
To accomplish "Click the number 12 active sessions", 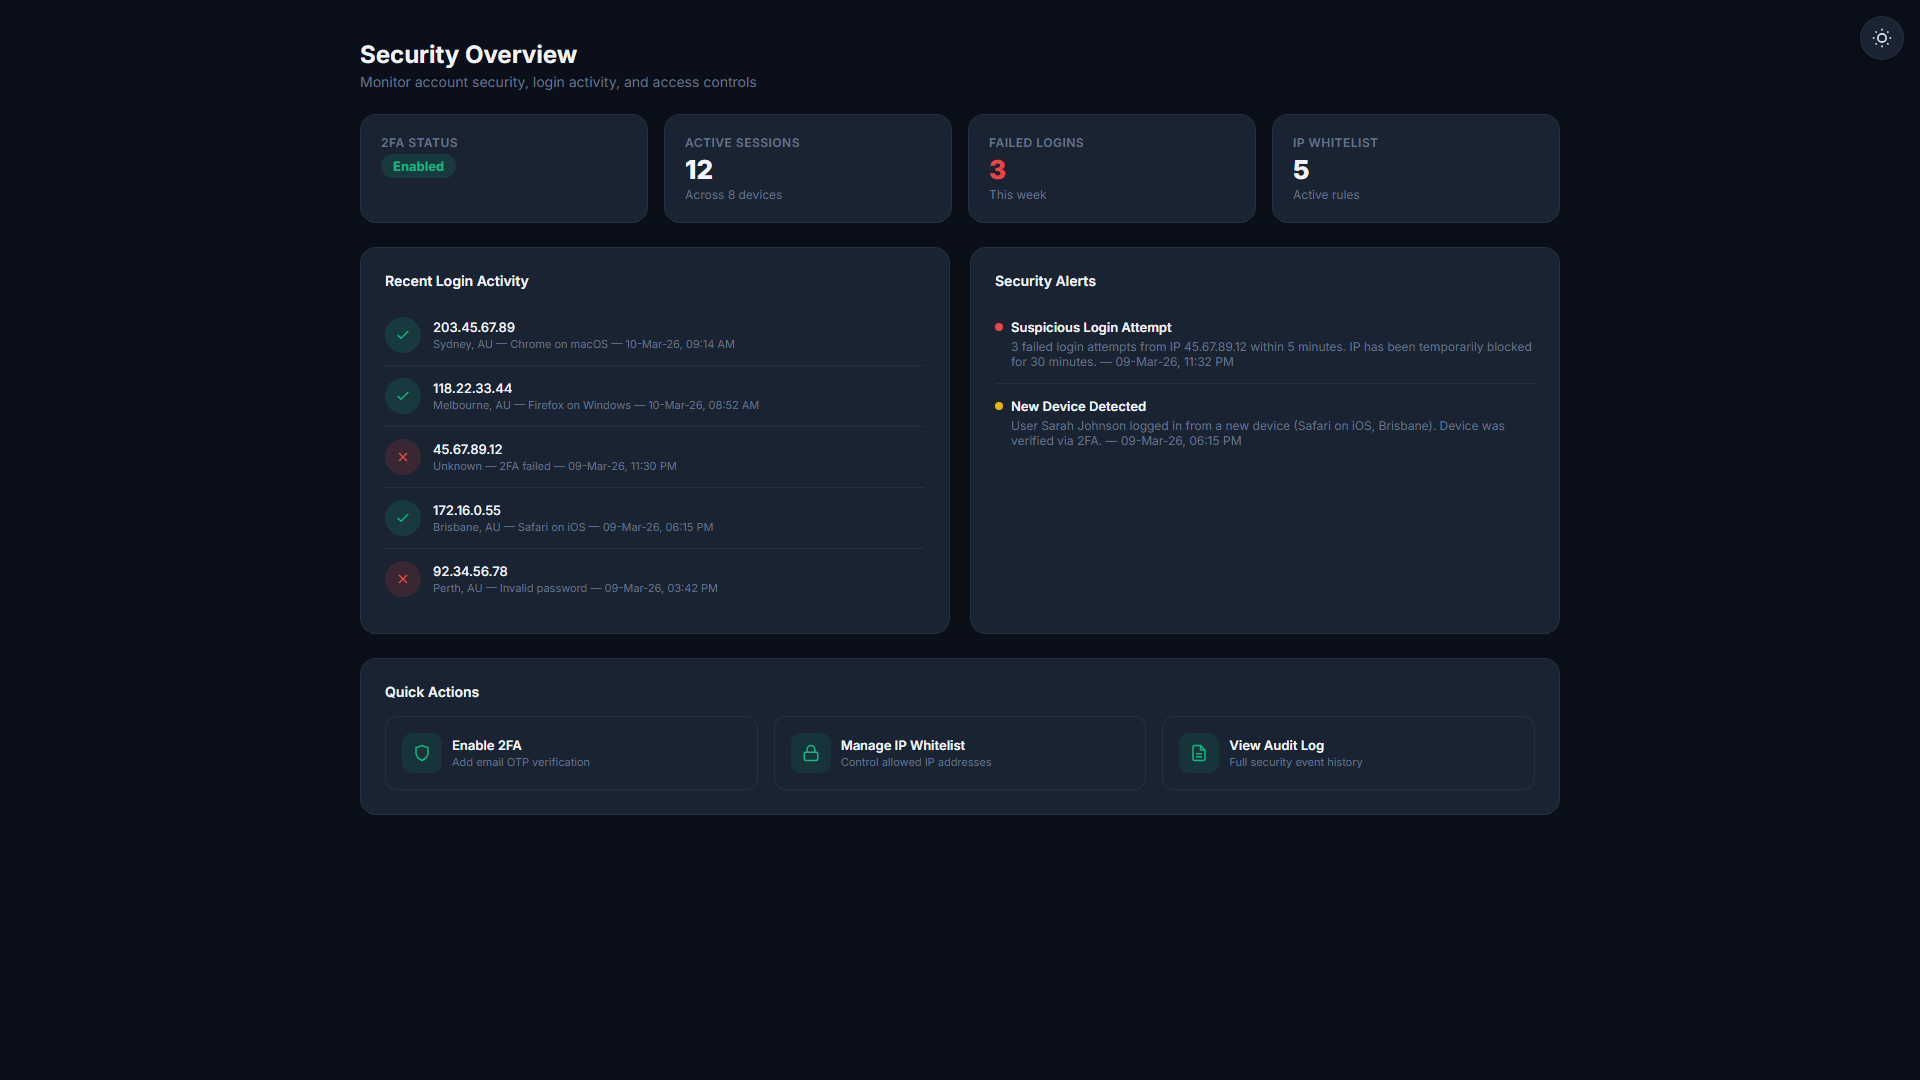I will pos(699,170).
